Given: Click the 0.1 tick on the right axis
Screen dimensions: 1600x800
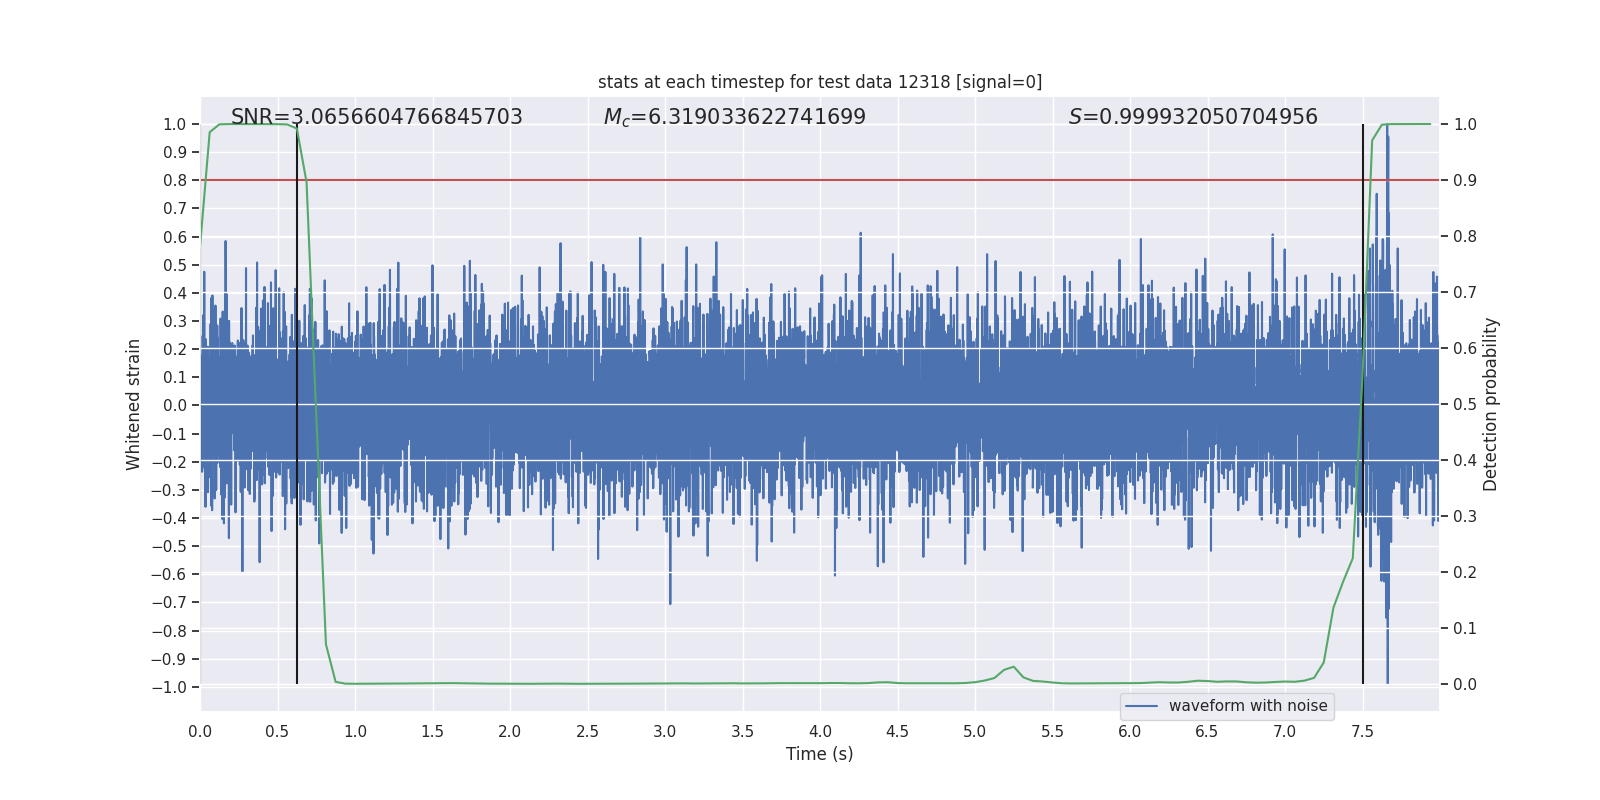Looking at the screenshot, I should point(1465,628).
